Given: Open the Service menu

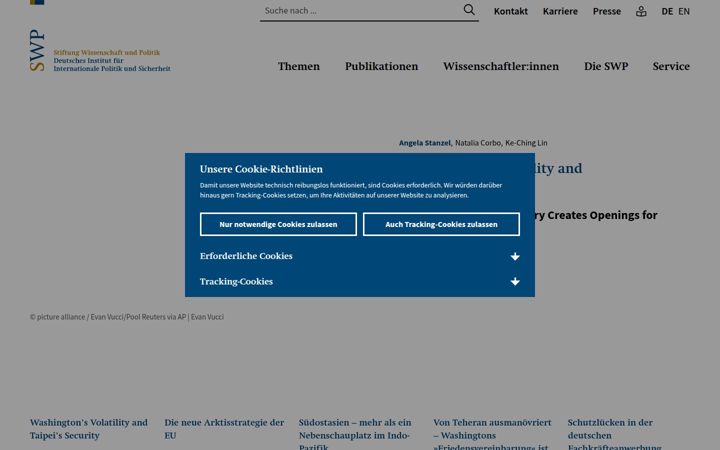Looking at the screenshot, I should [671, 66].
